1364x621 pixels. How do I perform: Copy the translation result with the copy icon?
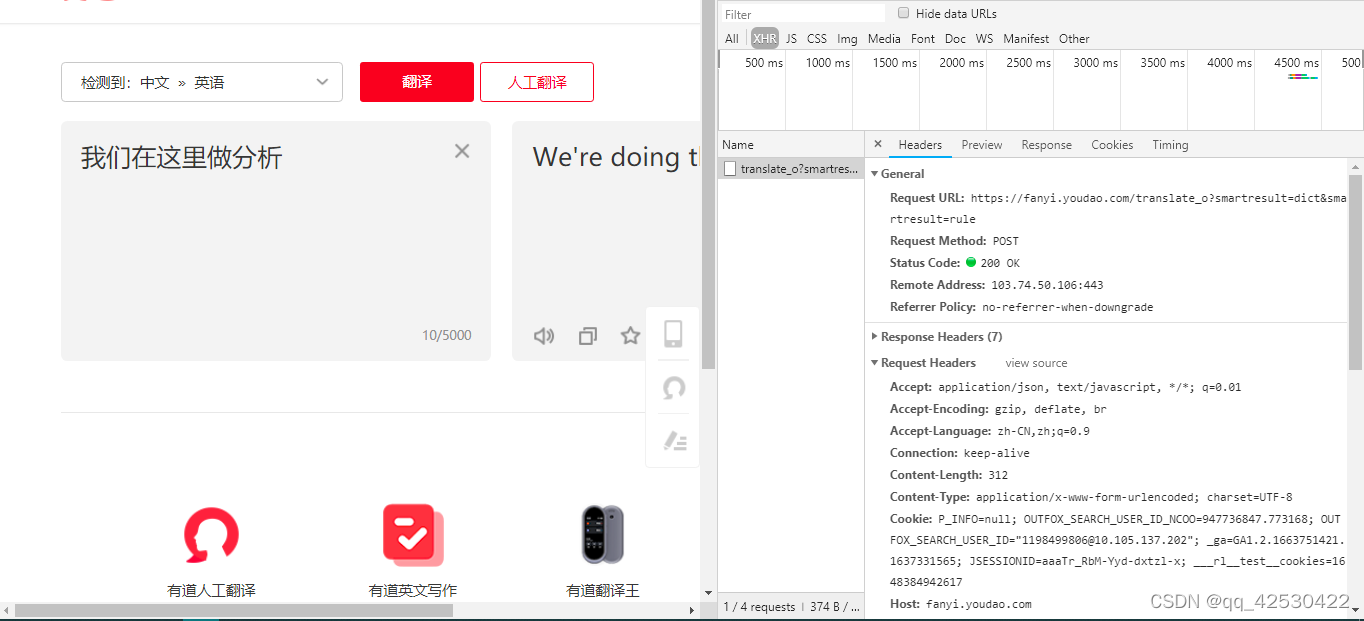point(588,336)
